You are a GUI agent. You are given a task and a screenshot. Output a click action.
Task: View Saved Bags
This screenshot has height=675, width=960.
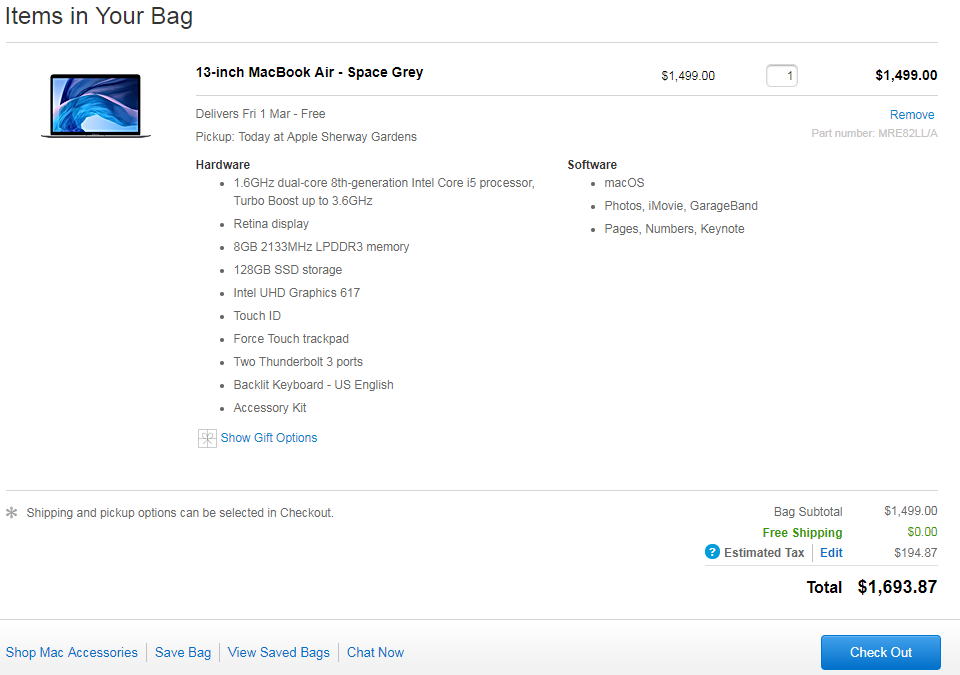pyautogui.click(x=279, y=652)
